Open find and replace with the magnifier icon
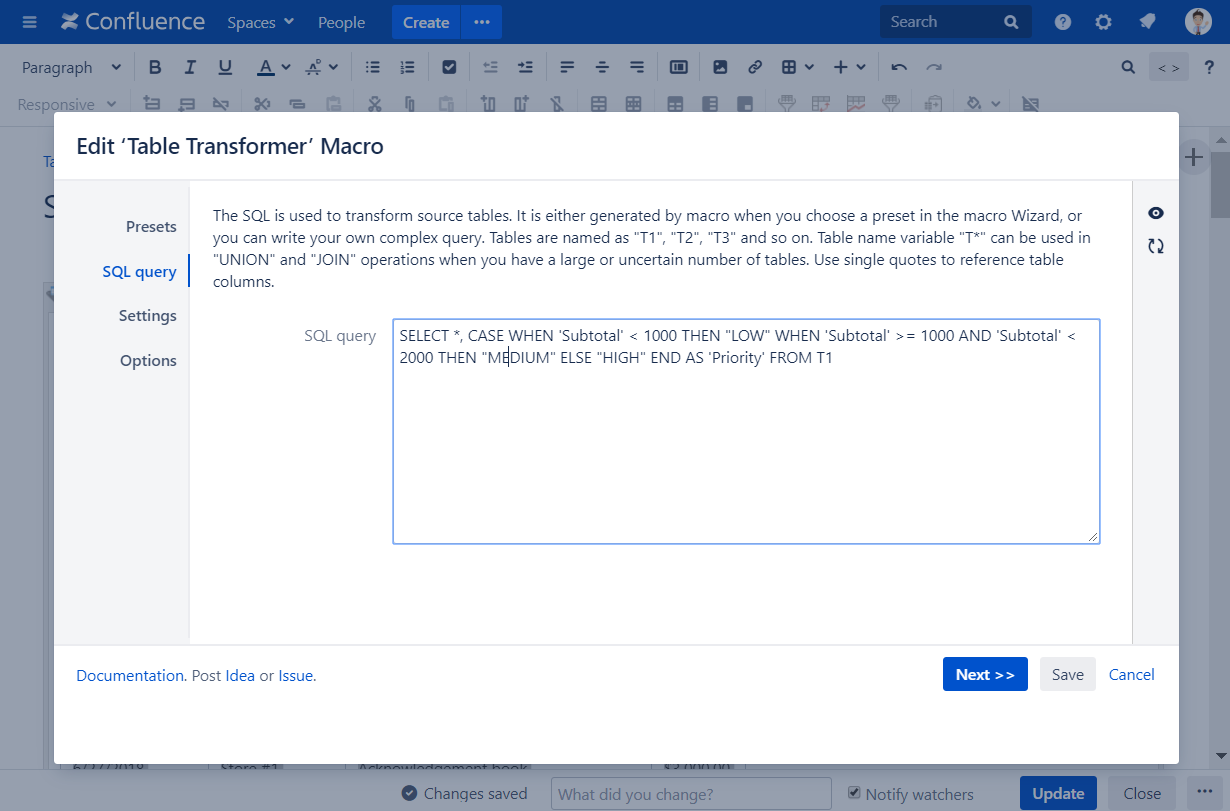Viewport: 1230px width, 811px height. click(x=1128, y=66)
